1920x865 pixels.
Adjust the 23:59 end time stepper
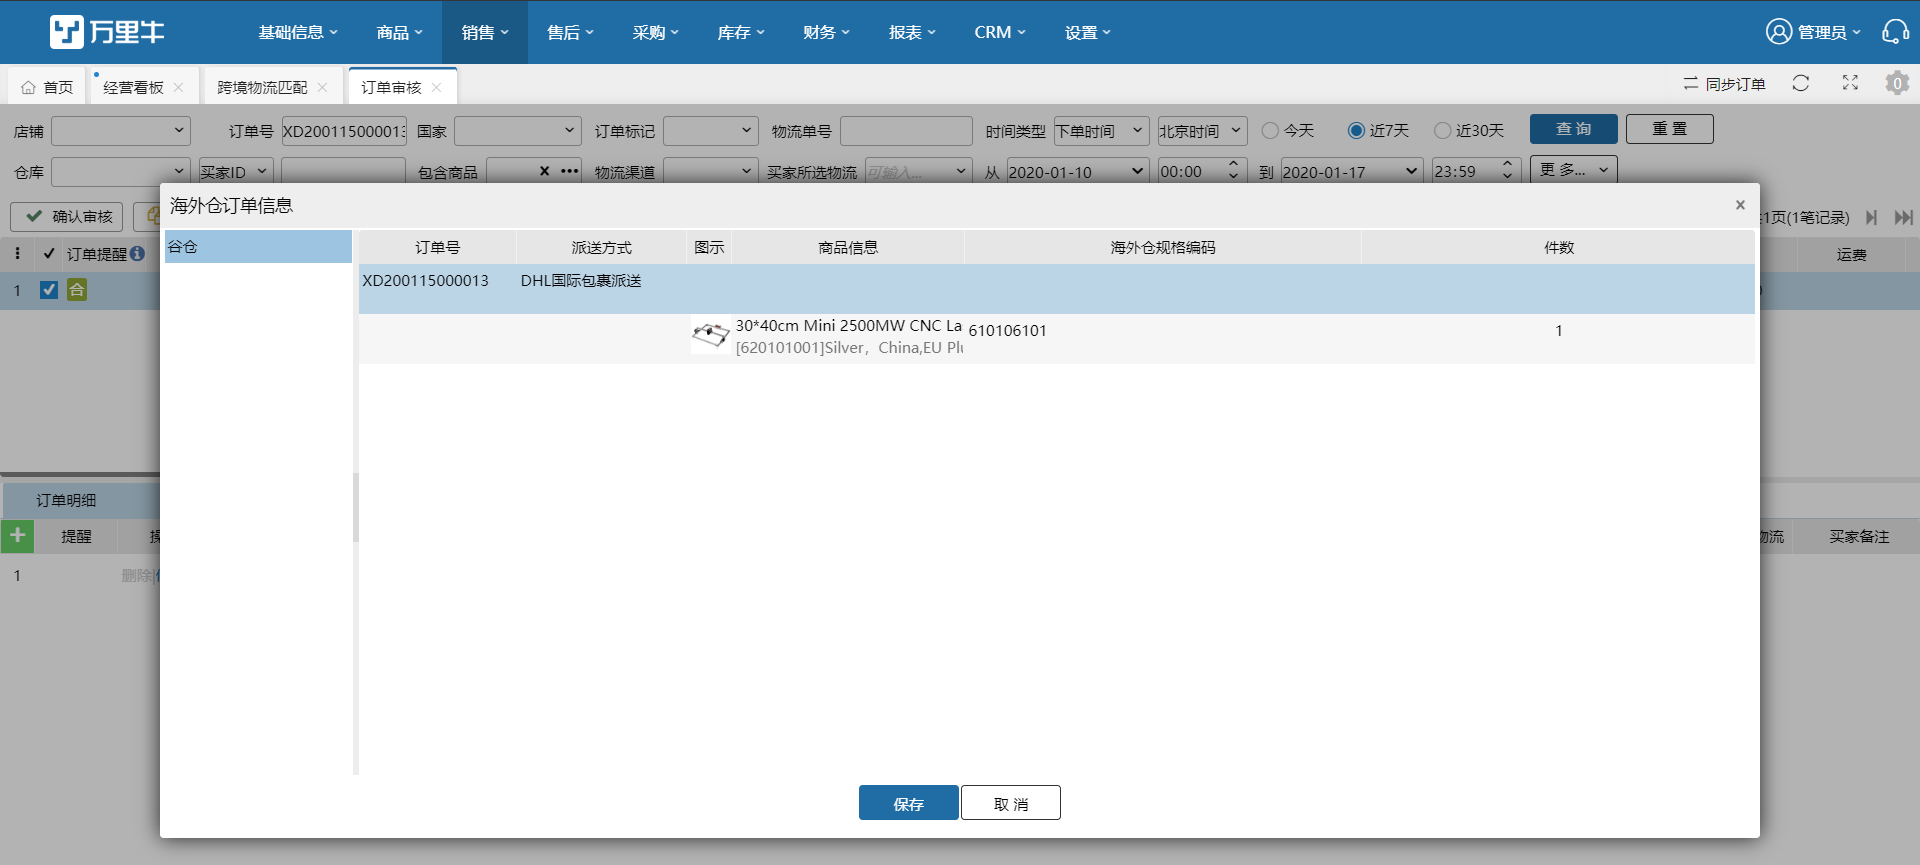tap(1507, 171)
